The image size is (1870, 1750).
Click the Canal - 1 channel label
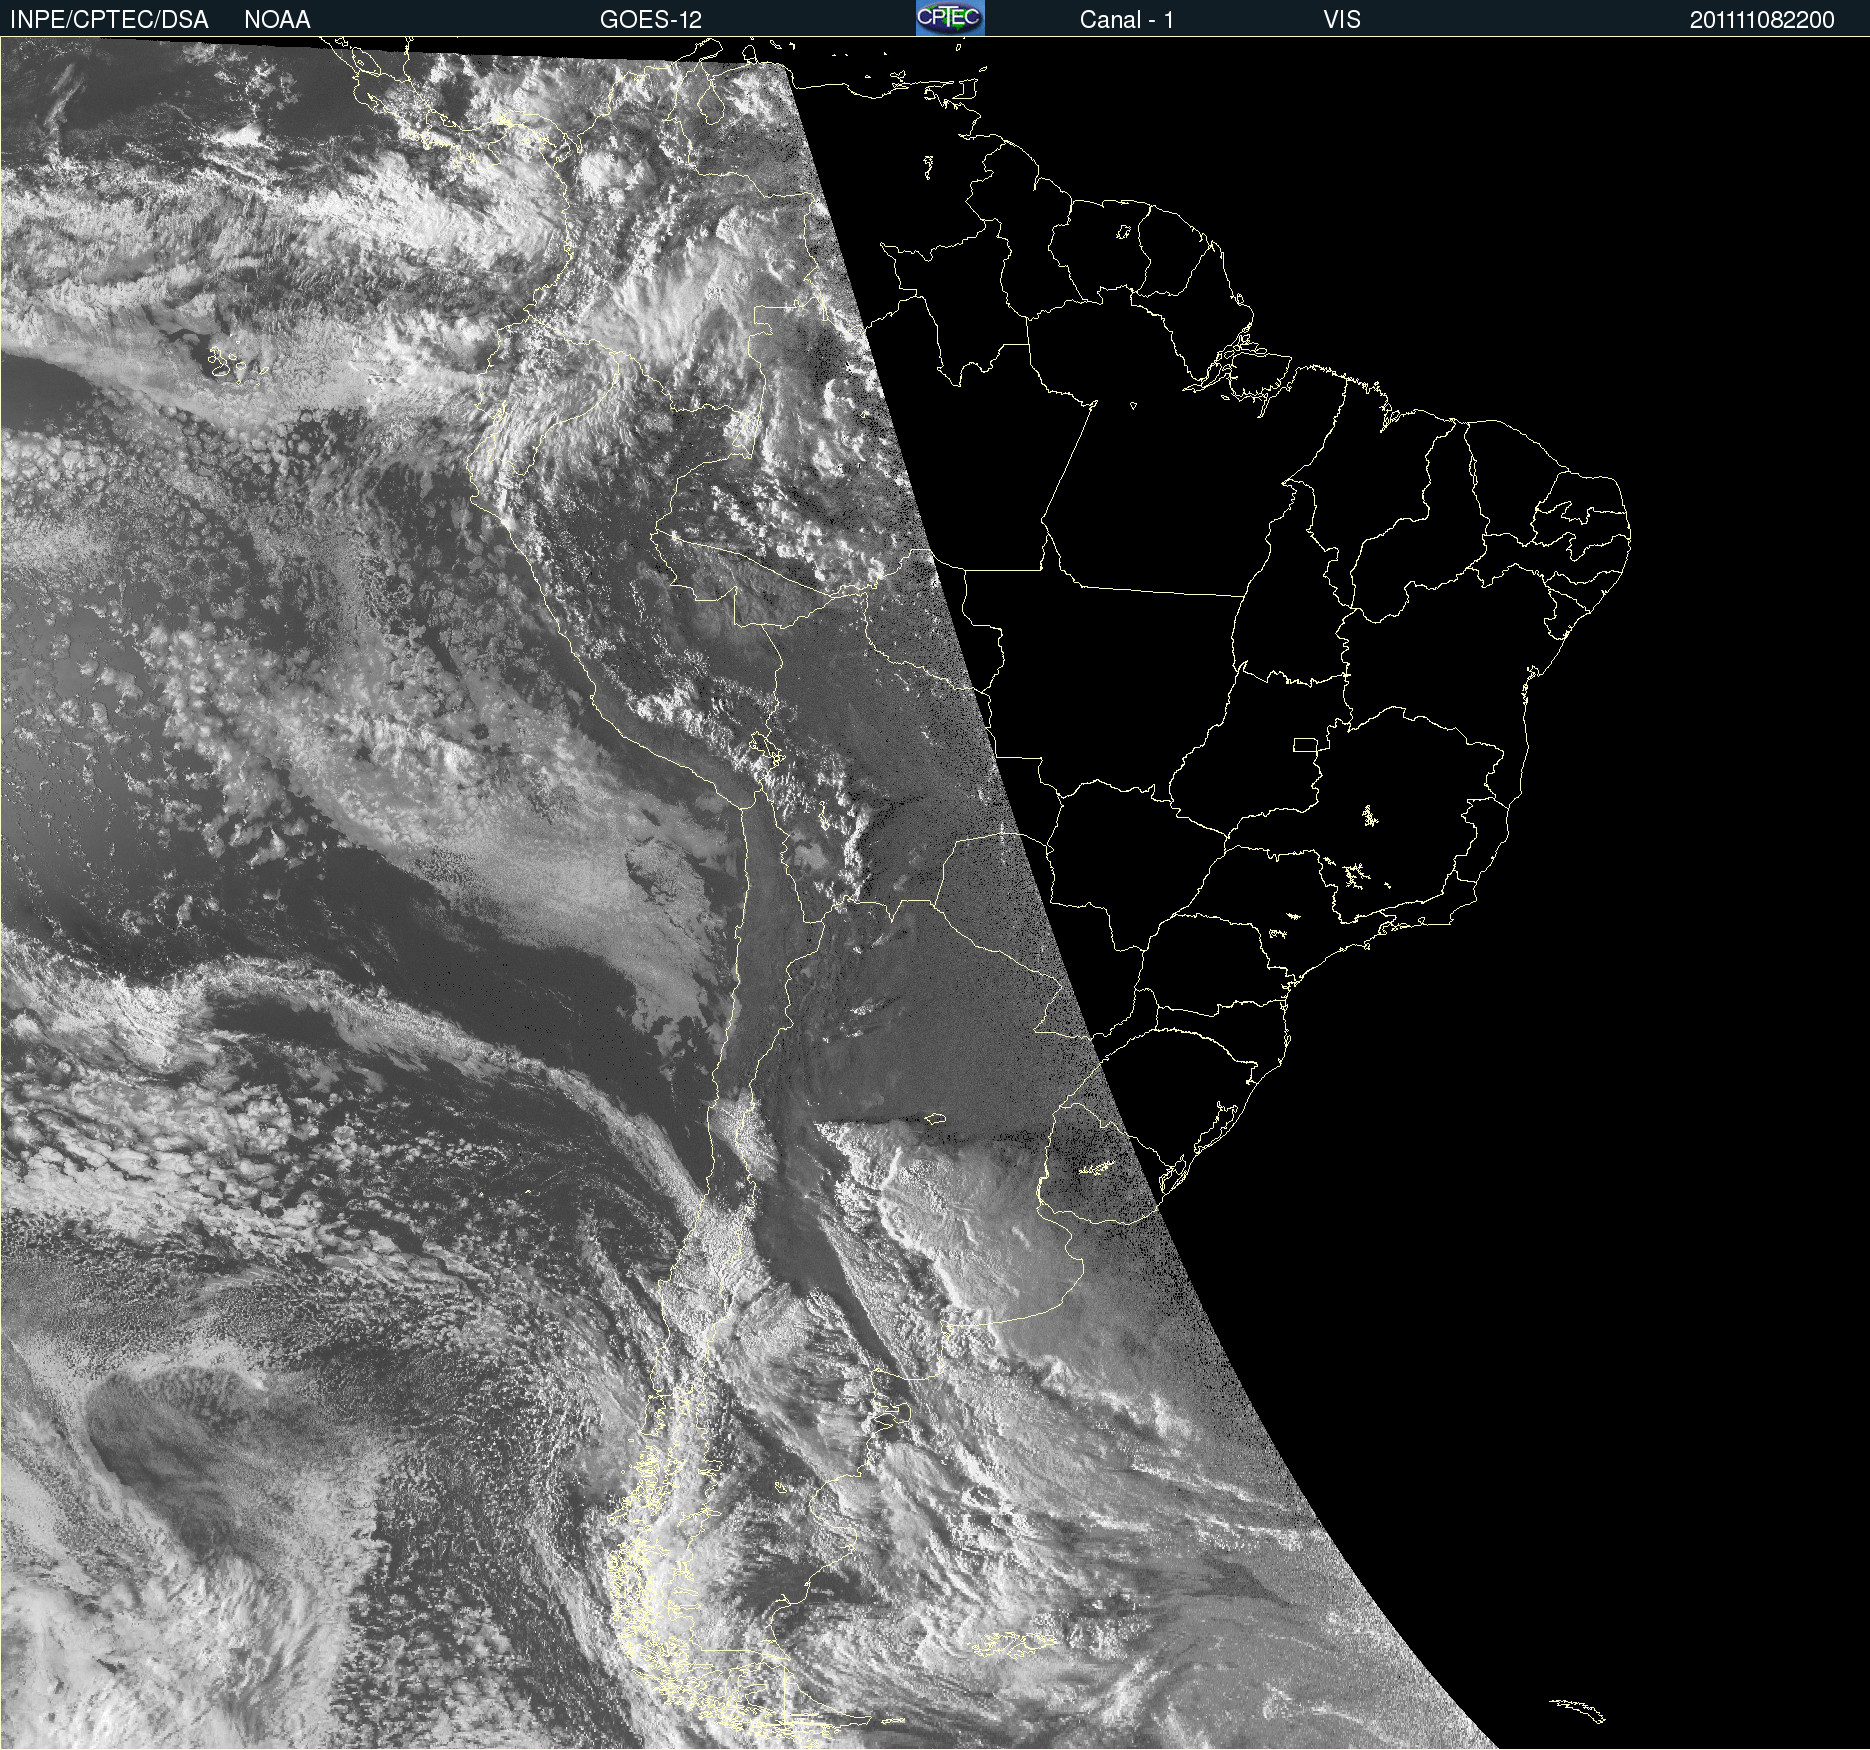[1127, 20]
